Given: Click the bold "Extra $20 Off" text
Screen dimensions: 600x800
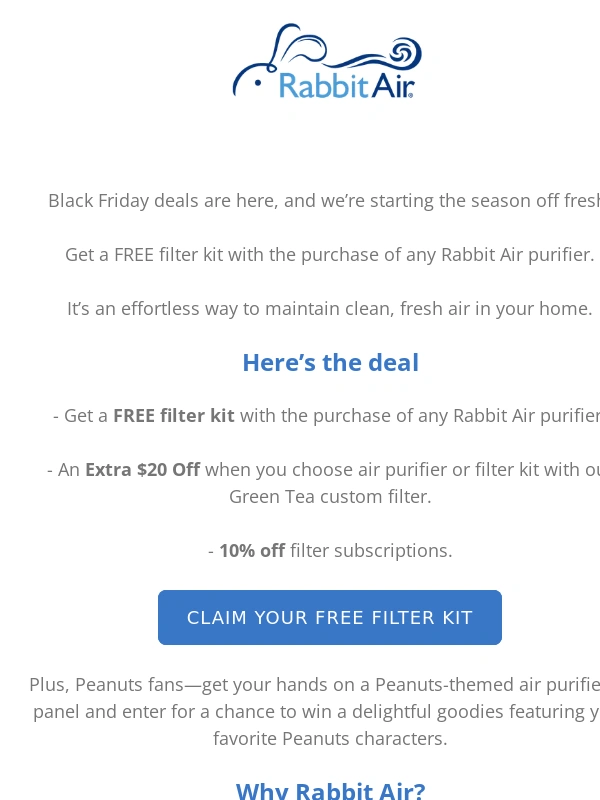Looking at the screenshot, I should pos(142,470).
